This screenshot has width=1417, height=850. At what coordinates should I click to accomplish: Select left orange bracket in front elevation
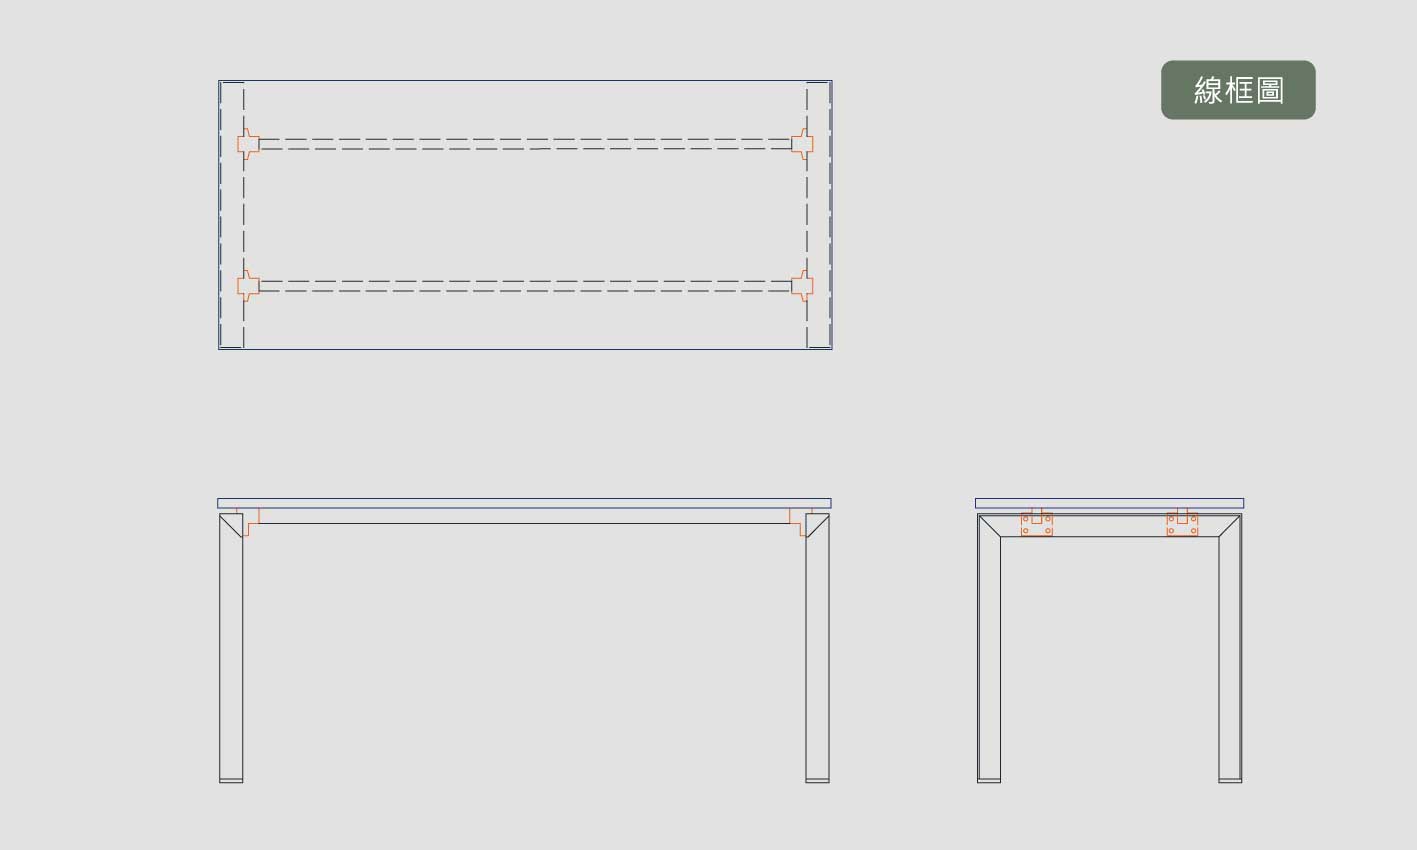[248, 522]
